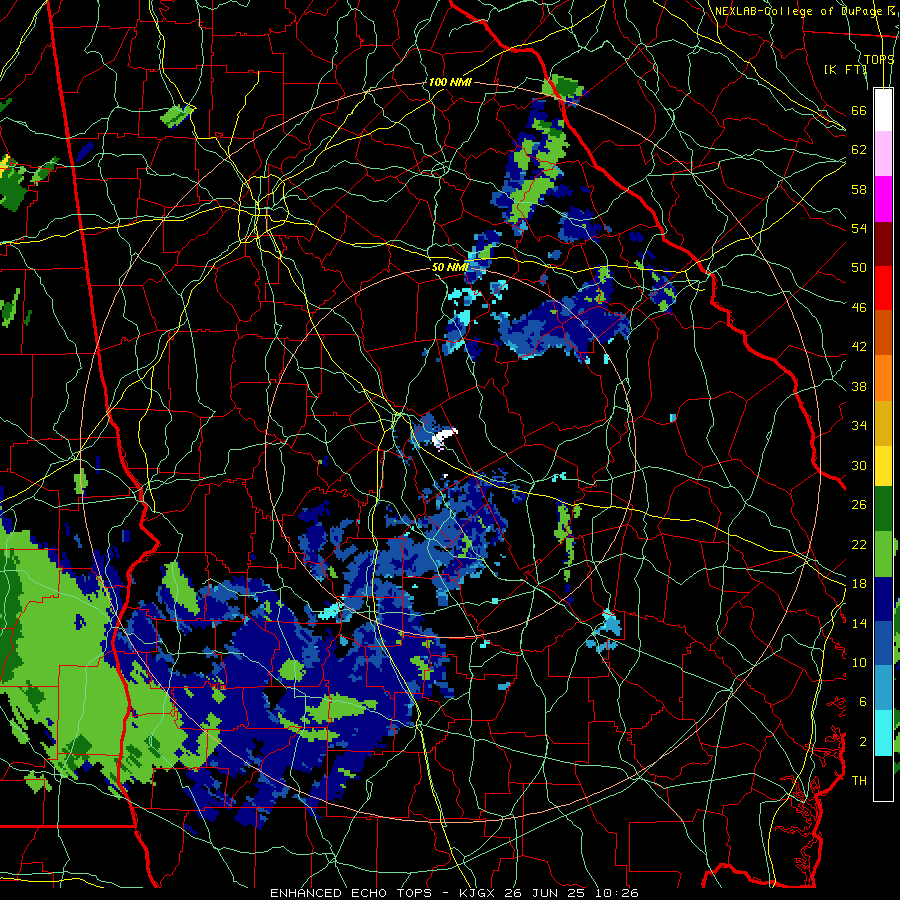
Task: Click the '34' legend value
Action: pos(859,426)
